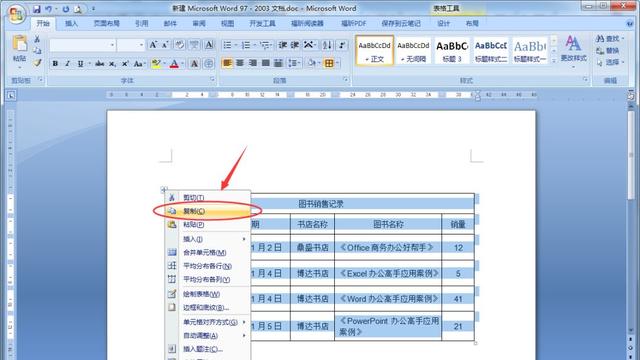
Task: Click the large Paste clipboard icon
Action: tap(20, 44)
